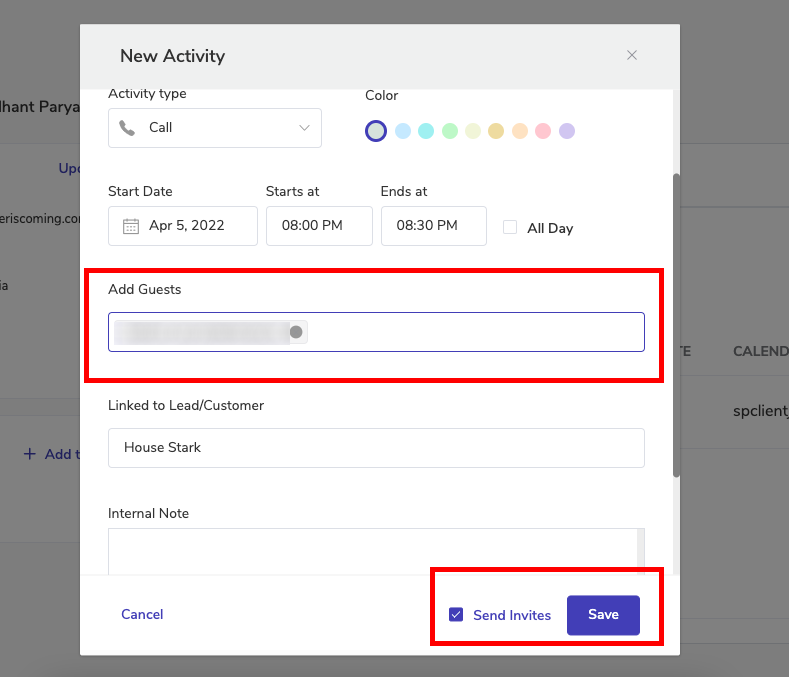This screenshot has height=677, width=789.
Task: Select the lavender purple color swatch
Action: [567, 131]
